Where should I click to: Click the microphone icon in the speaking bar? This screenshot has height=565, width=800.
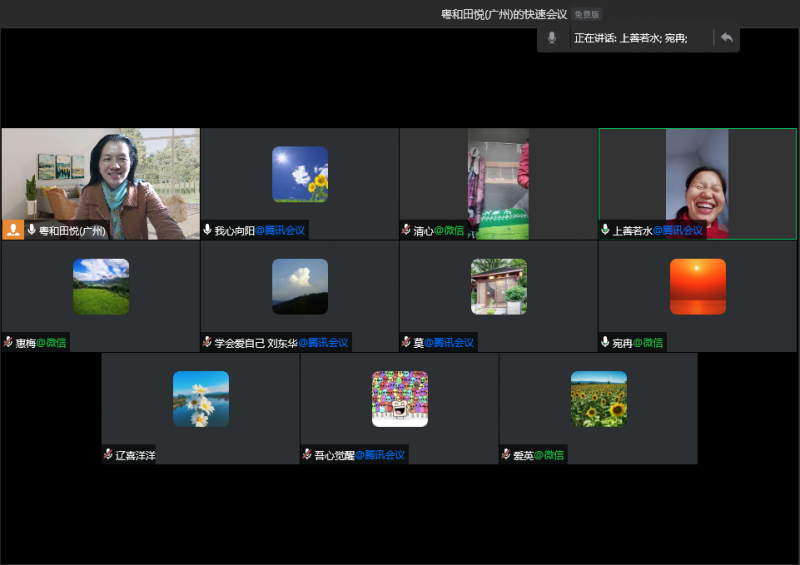pos(551,38)
